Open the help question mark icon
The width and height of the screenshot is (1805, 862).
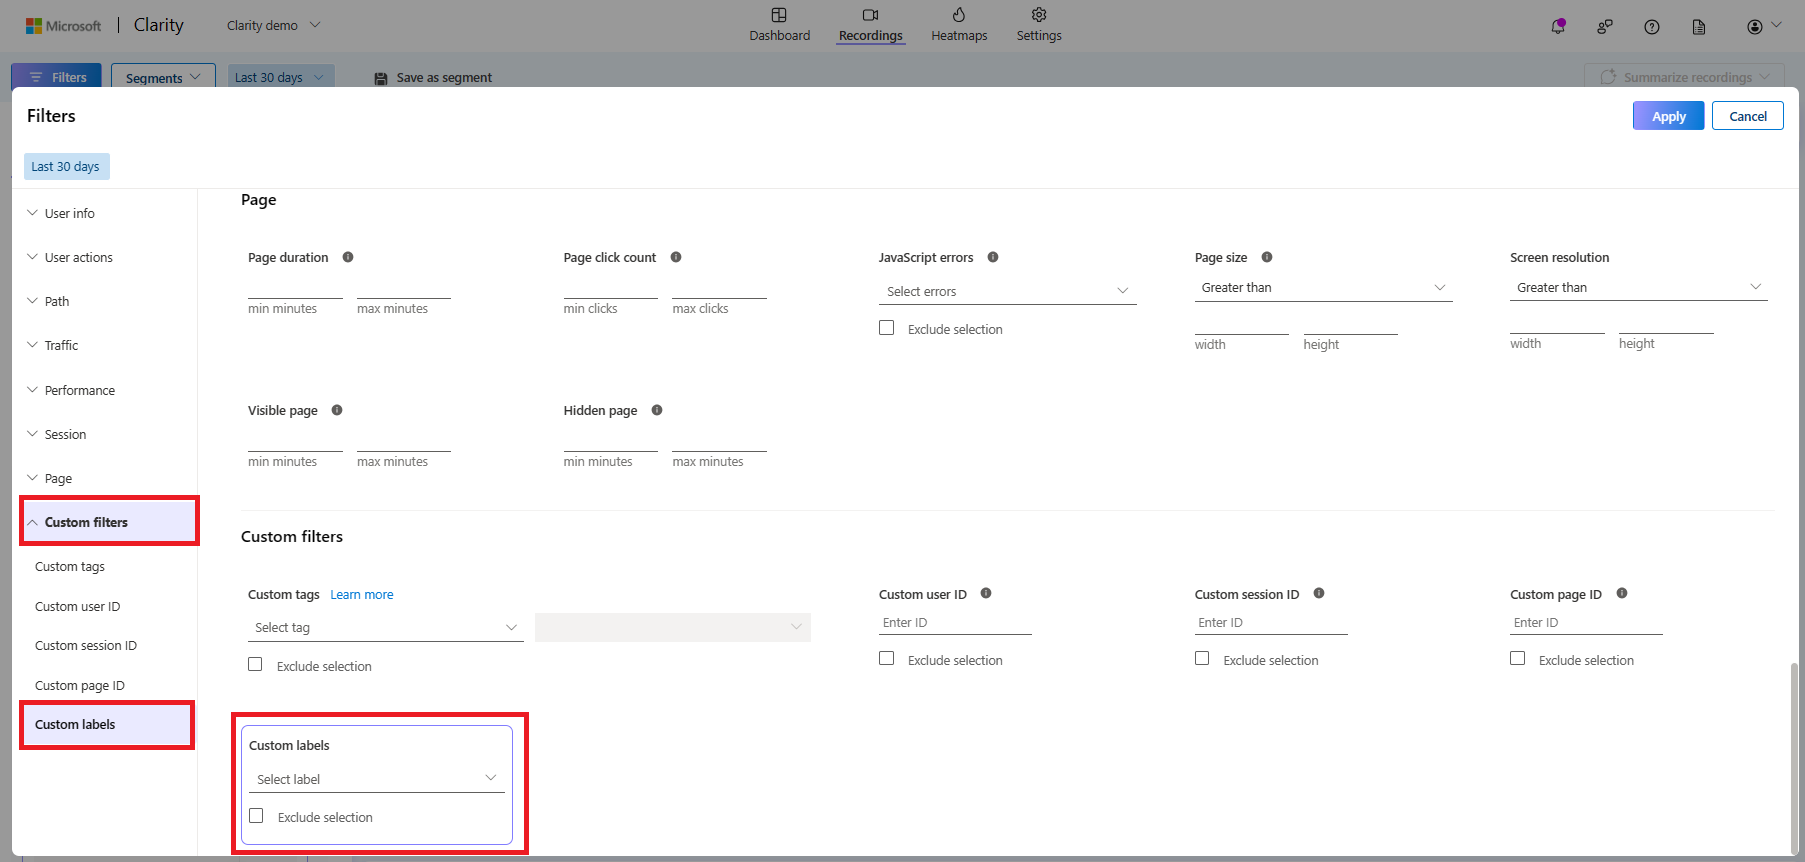tap(1652, 27)
